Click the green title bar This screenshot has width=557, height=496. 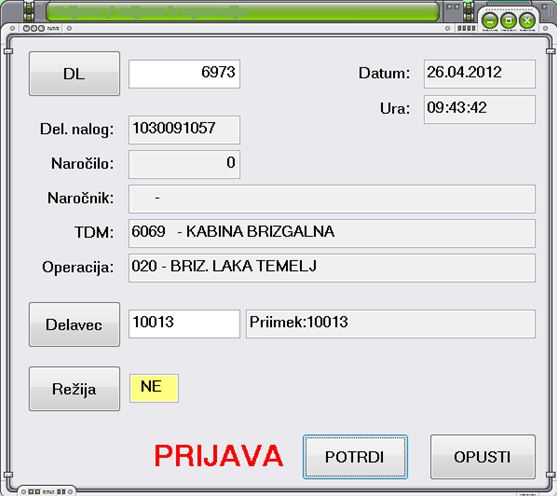[242, 12]
